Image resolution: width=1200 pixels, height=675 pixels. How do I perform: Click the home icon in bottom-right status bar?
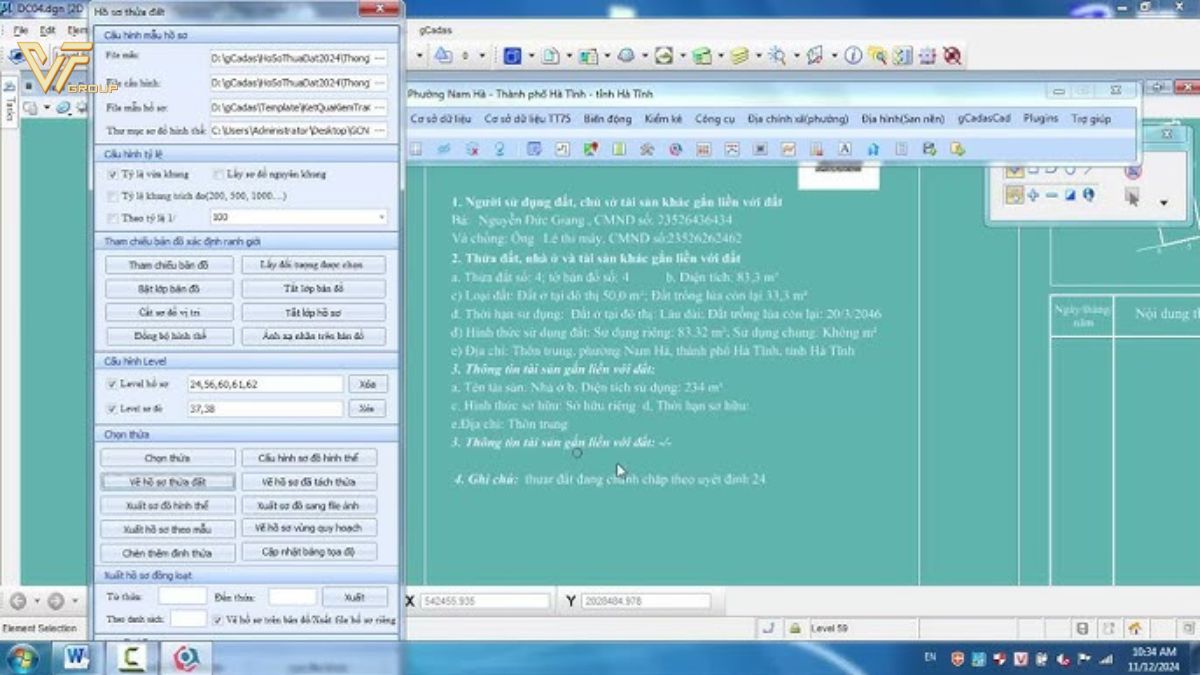coord(1135,628)
